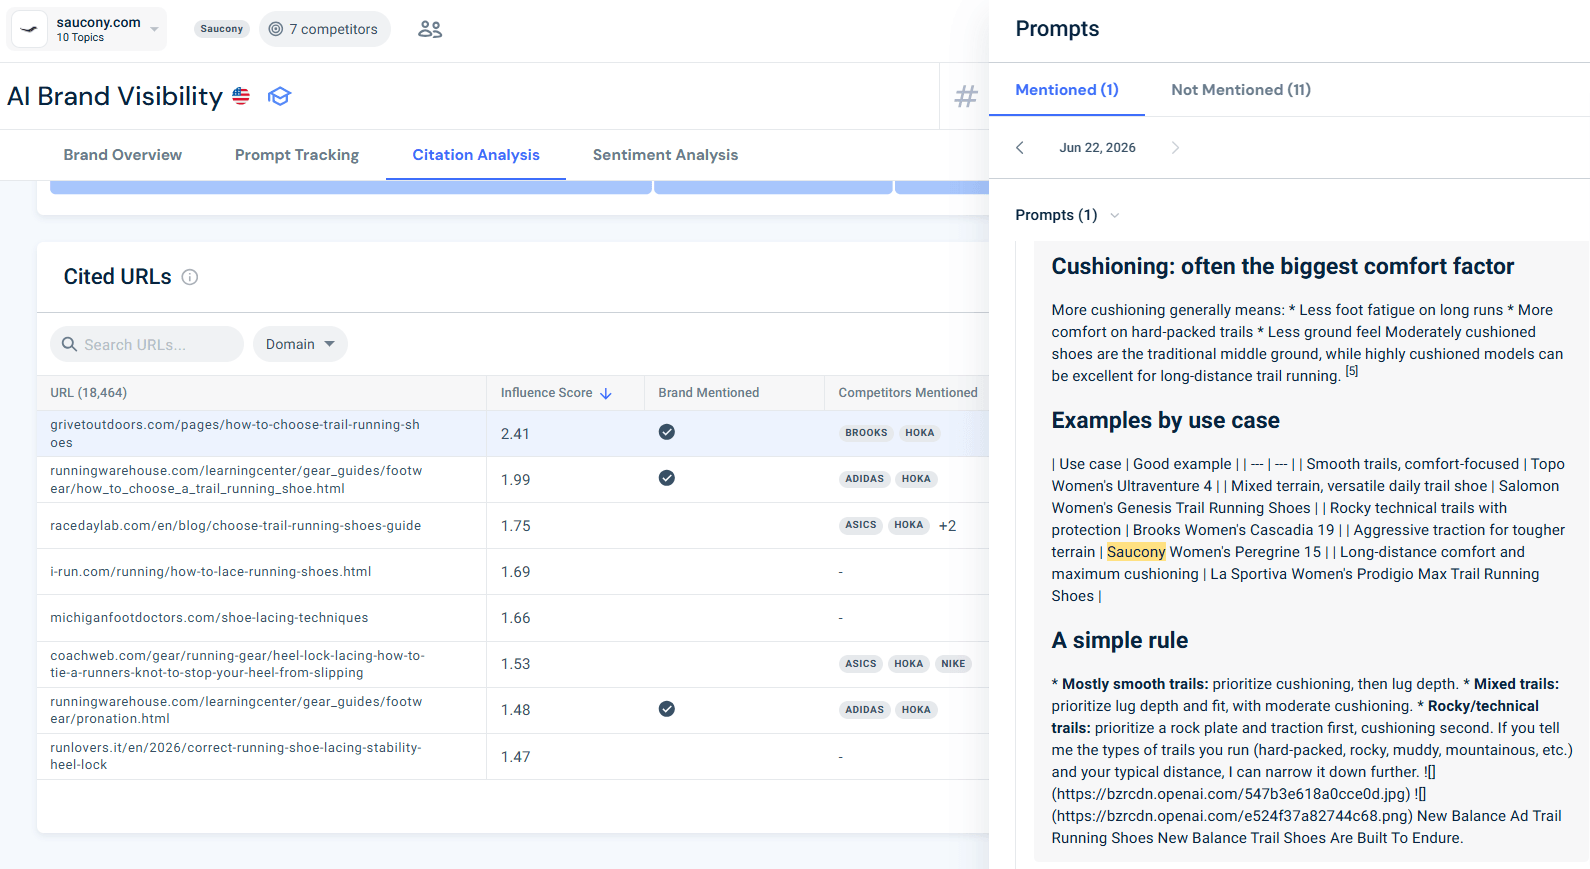This screenshot has height=869, width=1590.
Task: Click brand mentioned checkmark for score 1.99 row
Action: tap(667, 478)
